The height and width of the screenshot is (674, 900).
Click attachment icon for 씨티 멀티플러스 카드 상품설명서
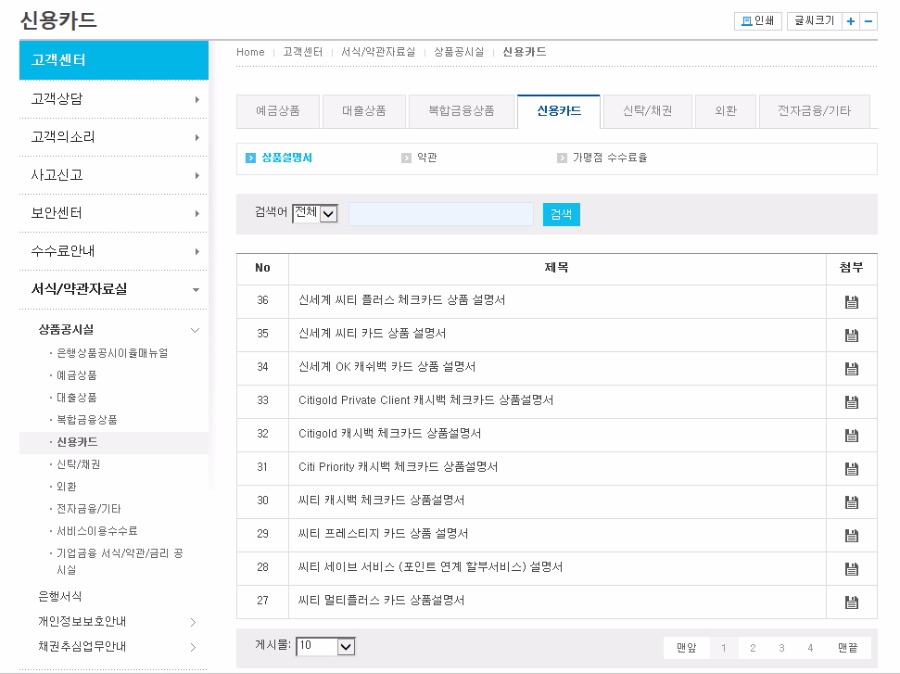(851, 602)
